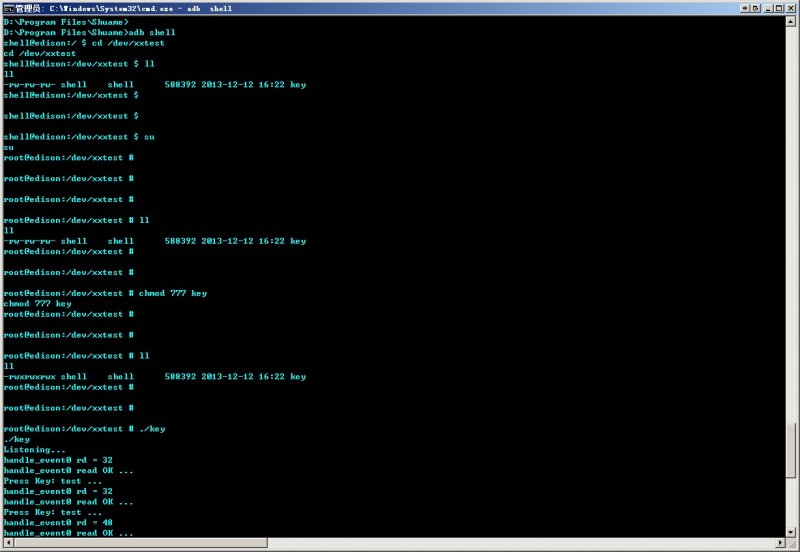Click the vertical scrollbar down arrow
800x552 pixels.
(791, 532)
